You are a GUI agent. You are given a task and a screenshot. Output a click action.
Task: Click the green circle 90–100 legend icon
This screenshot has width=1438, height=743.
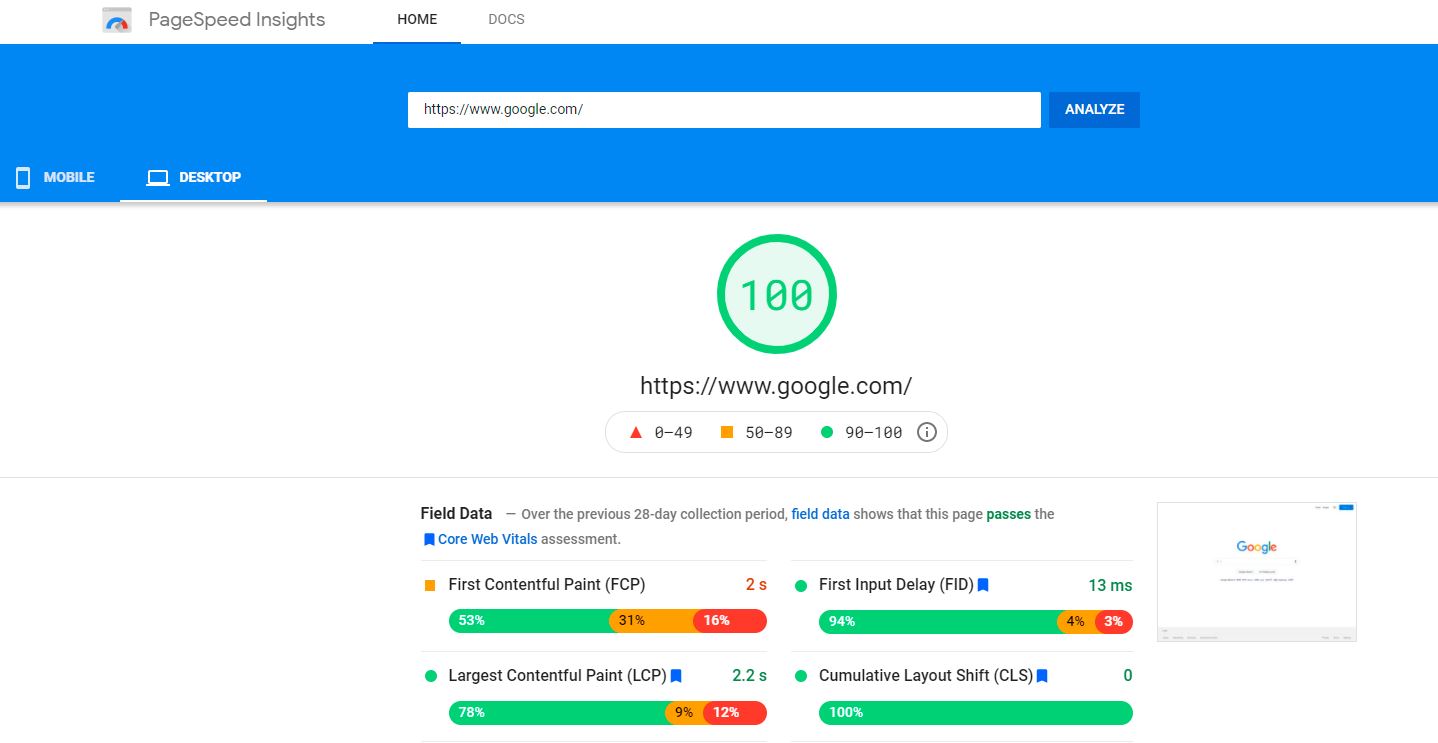click(826, 432)
